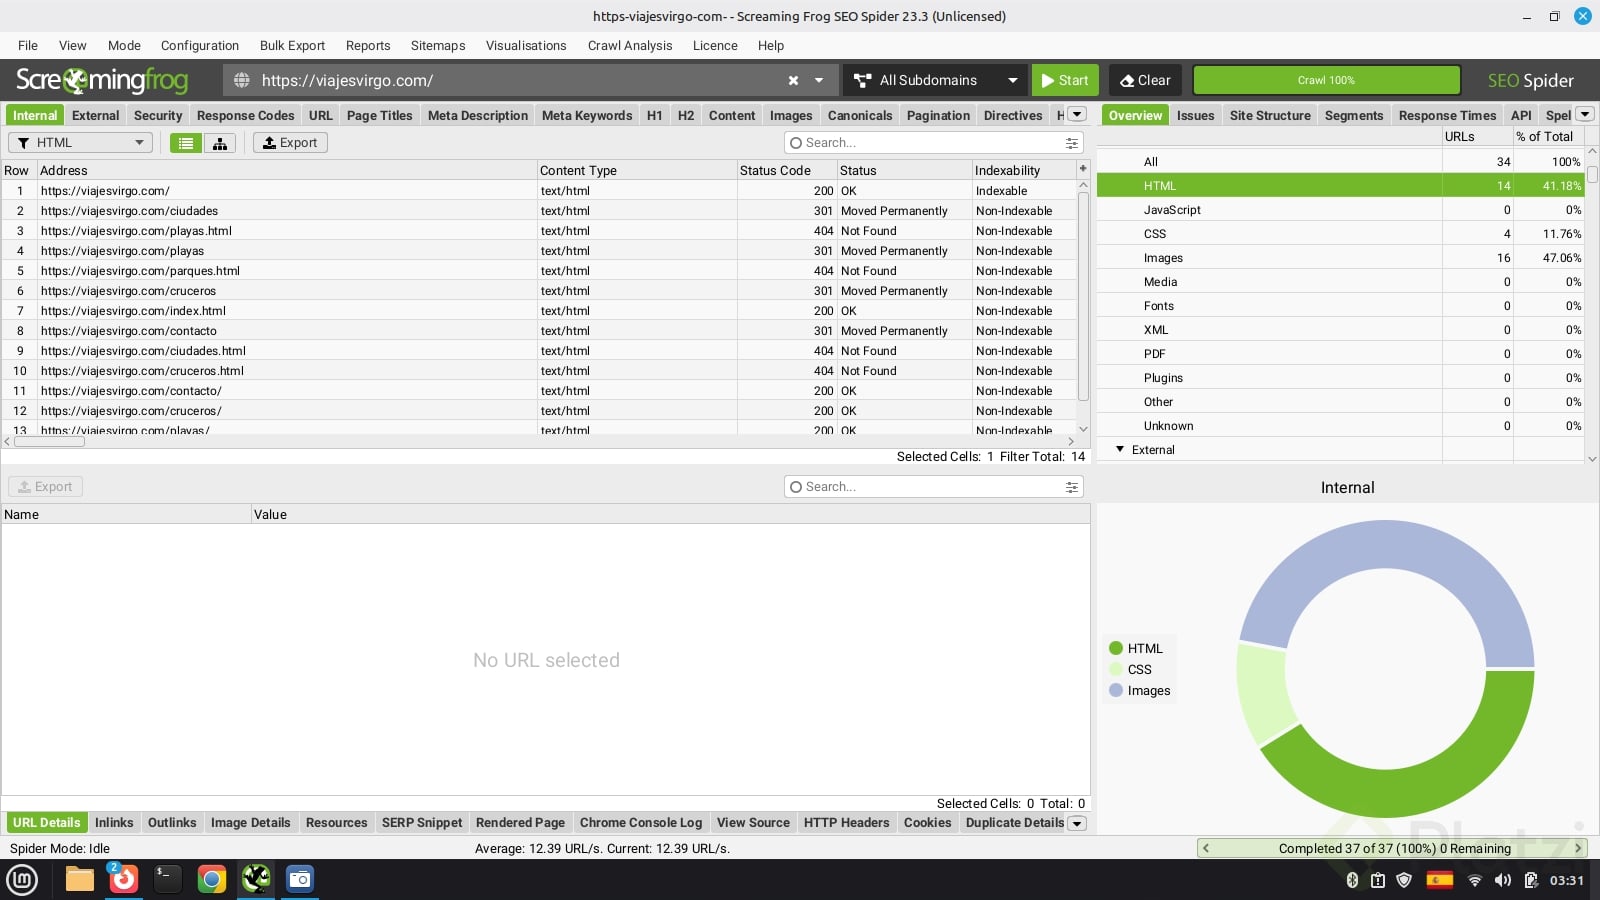This screenshot has height=900, width=1600.
Task: Click the CSS legend color swatch
Action: click(1116, 669)
